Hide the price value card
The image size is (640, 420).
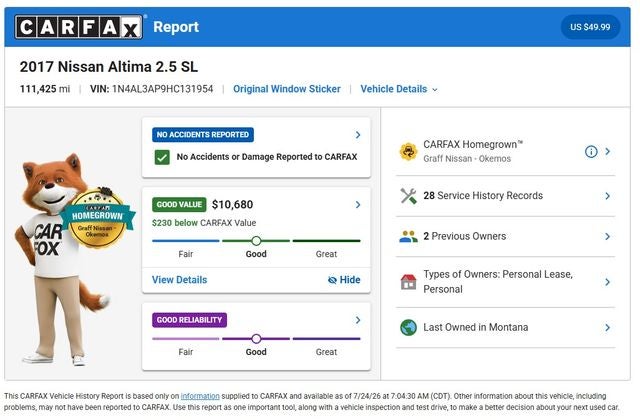coord(344,280)
